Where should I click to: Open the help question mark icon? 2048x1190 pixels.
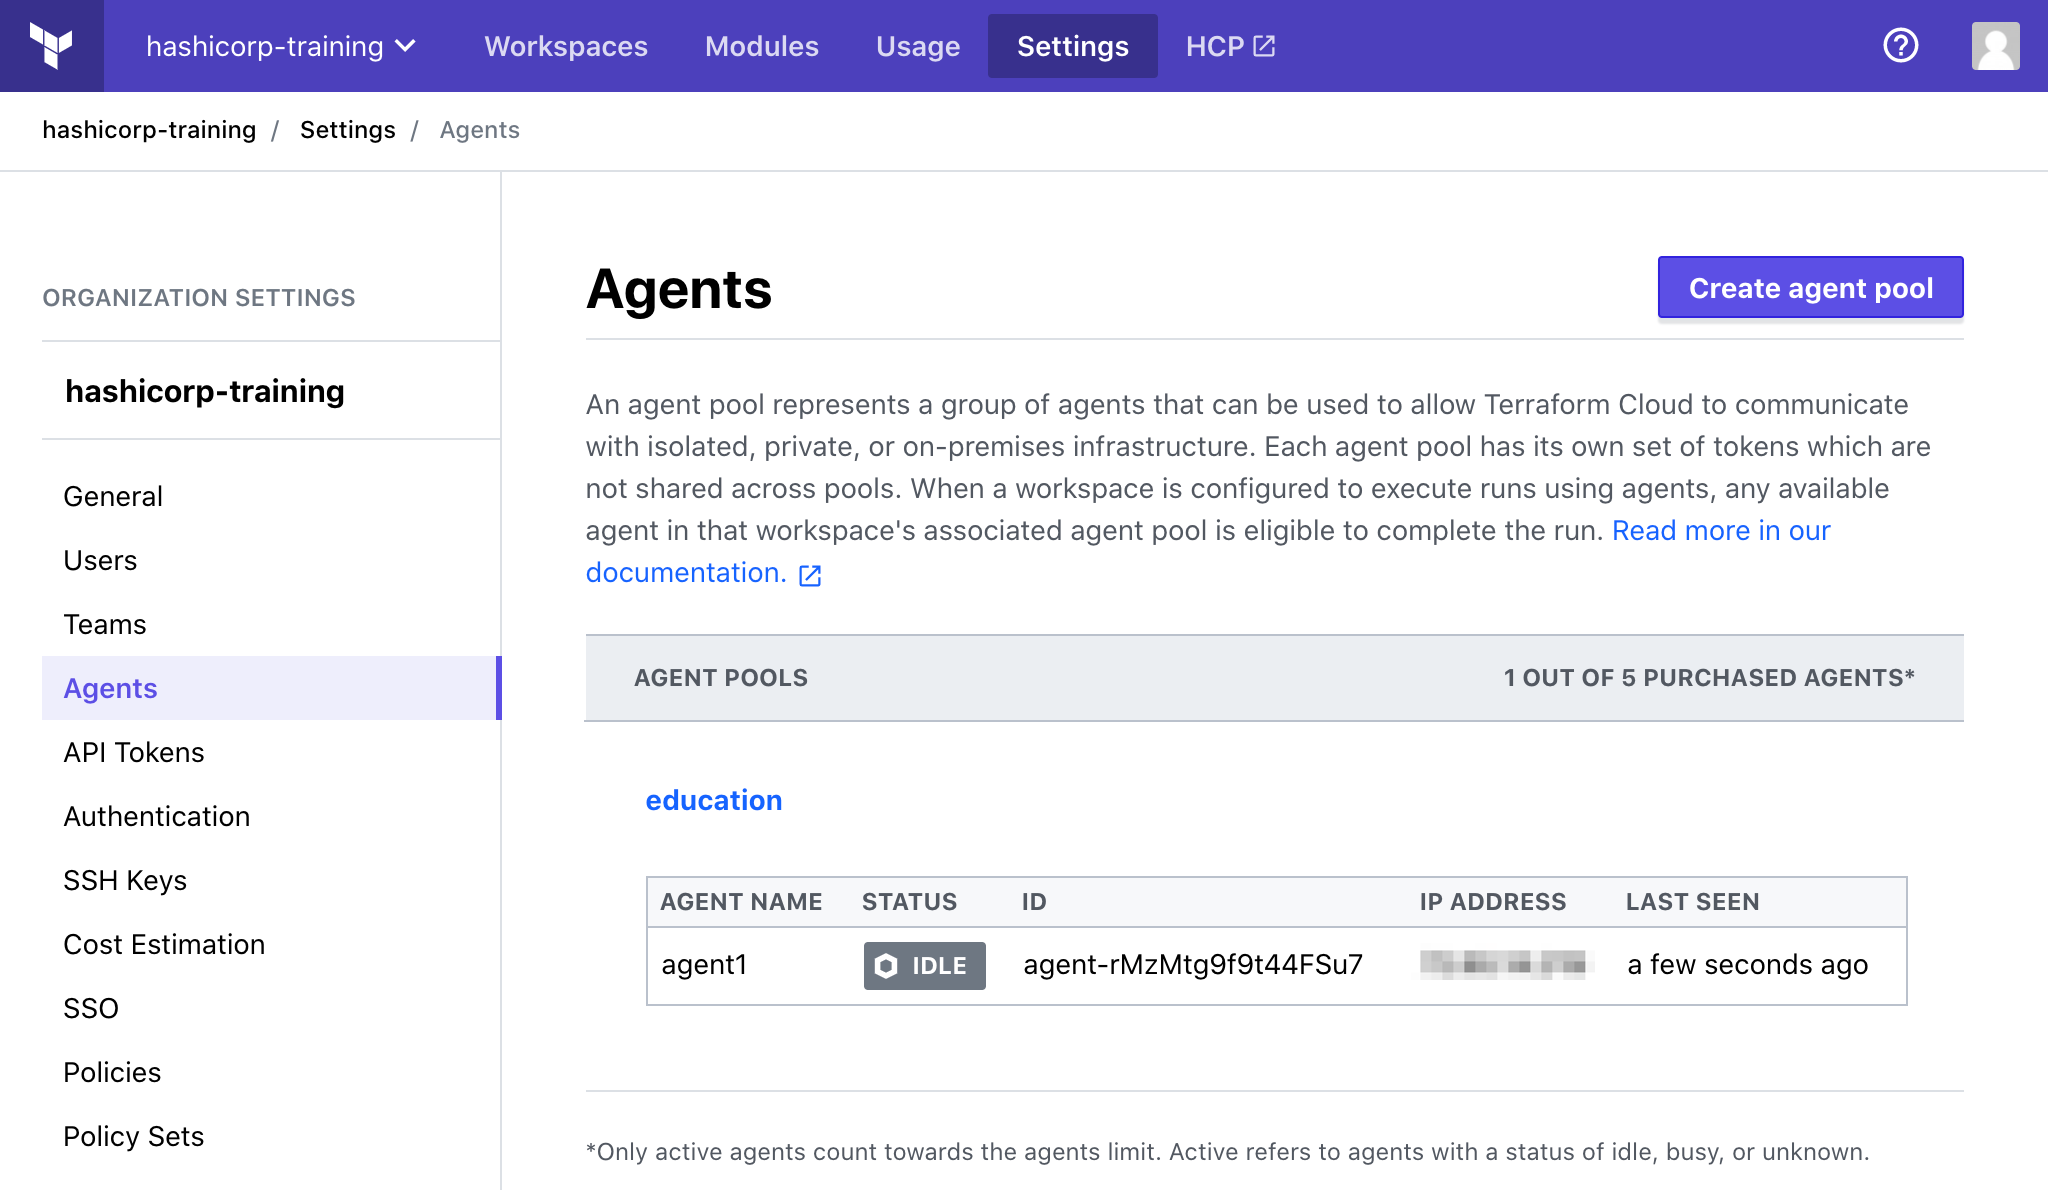pyautogui.click(x=1900, y=45)
